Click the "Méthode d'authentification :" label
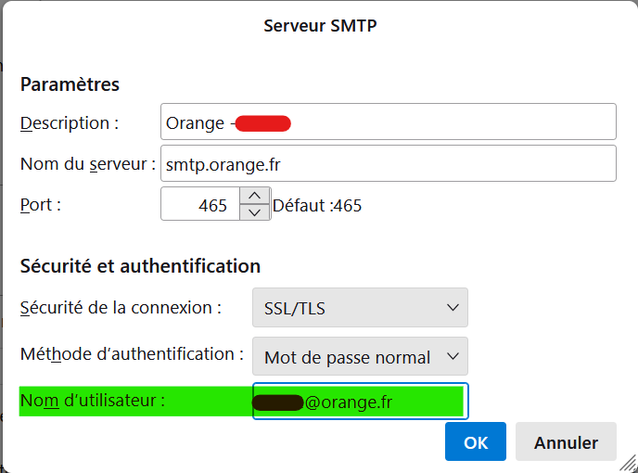The height and width of the screenshot is (473, 638). tap(132, 354)
